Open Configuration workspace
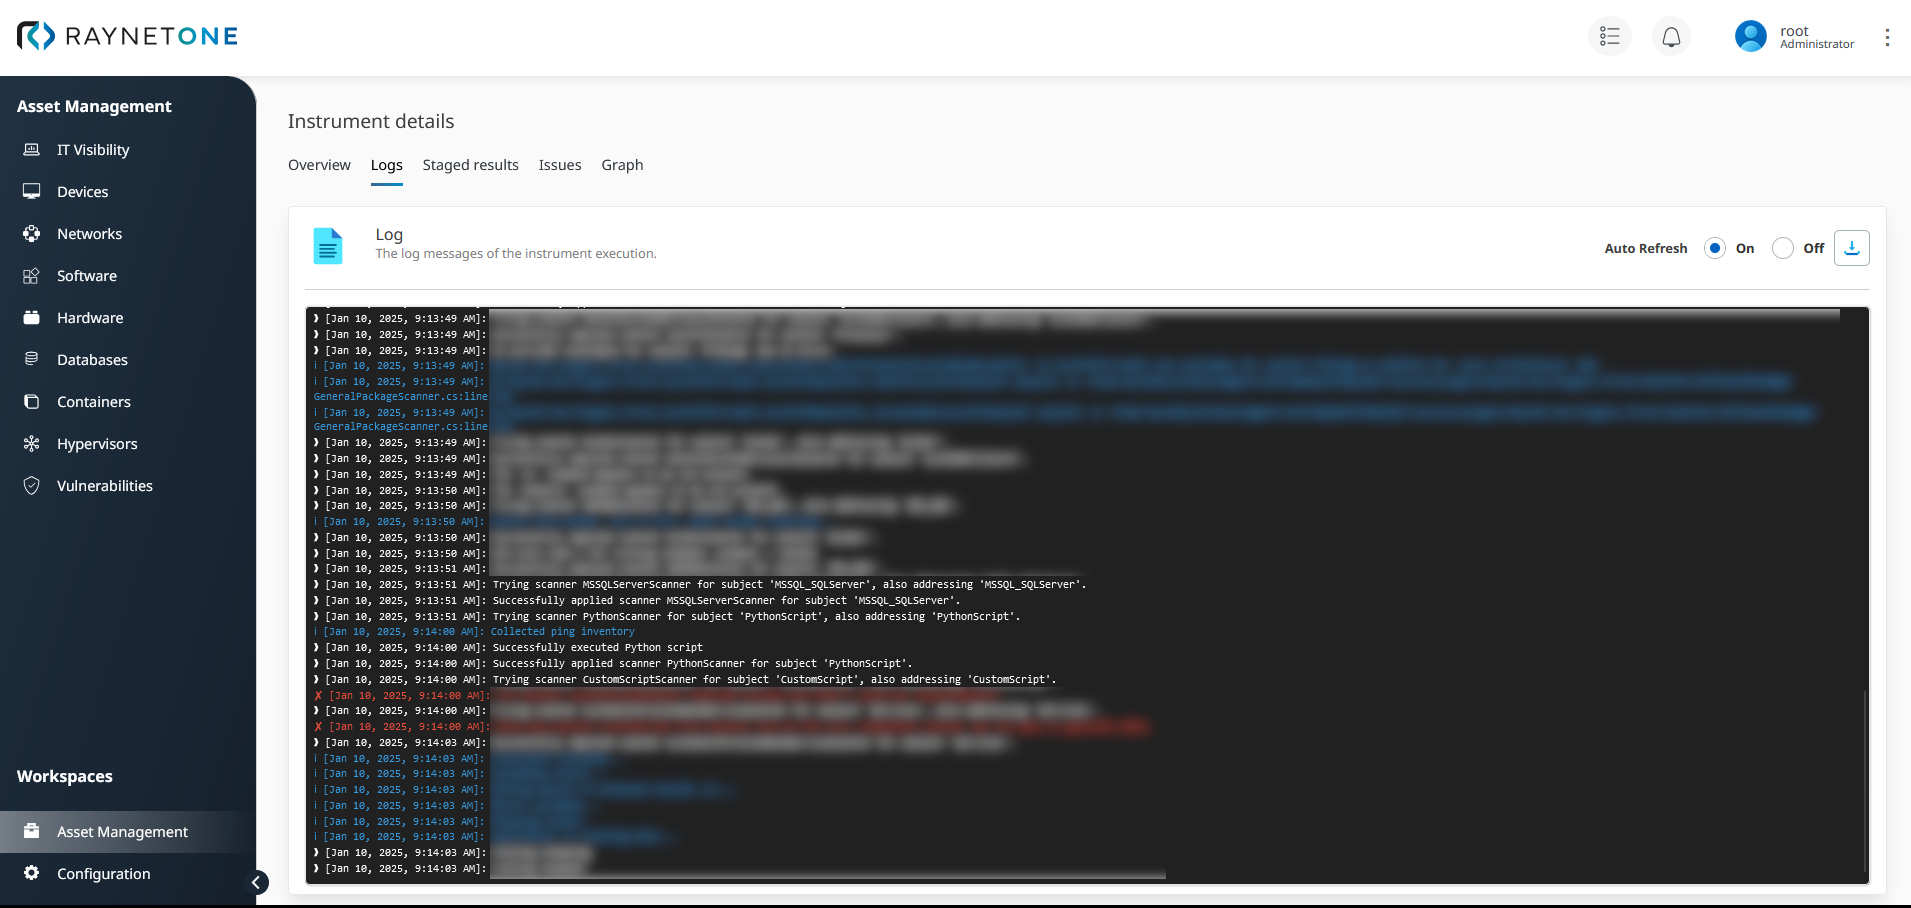 click(103, 874)
